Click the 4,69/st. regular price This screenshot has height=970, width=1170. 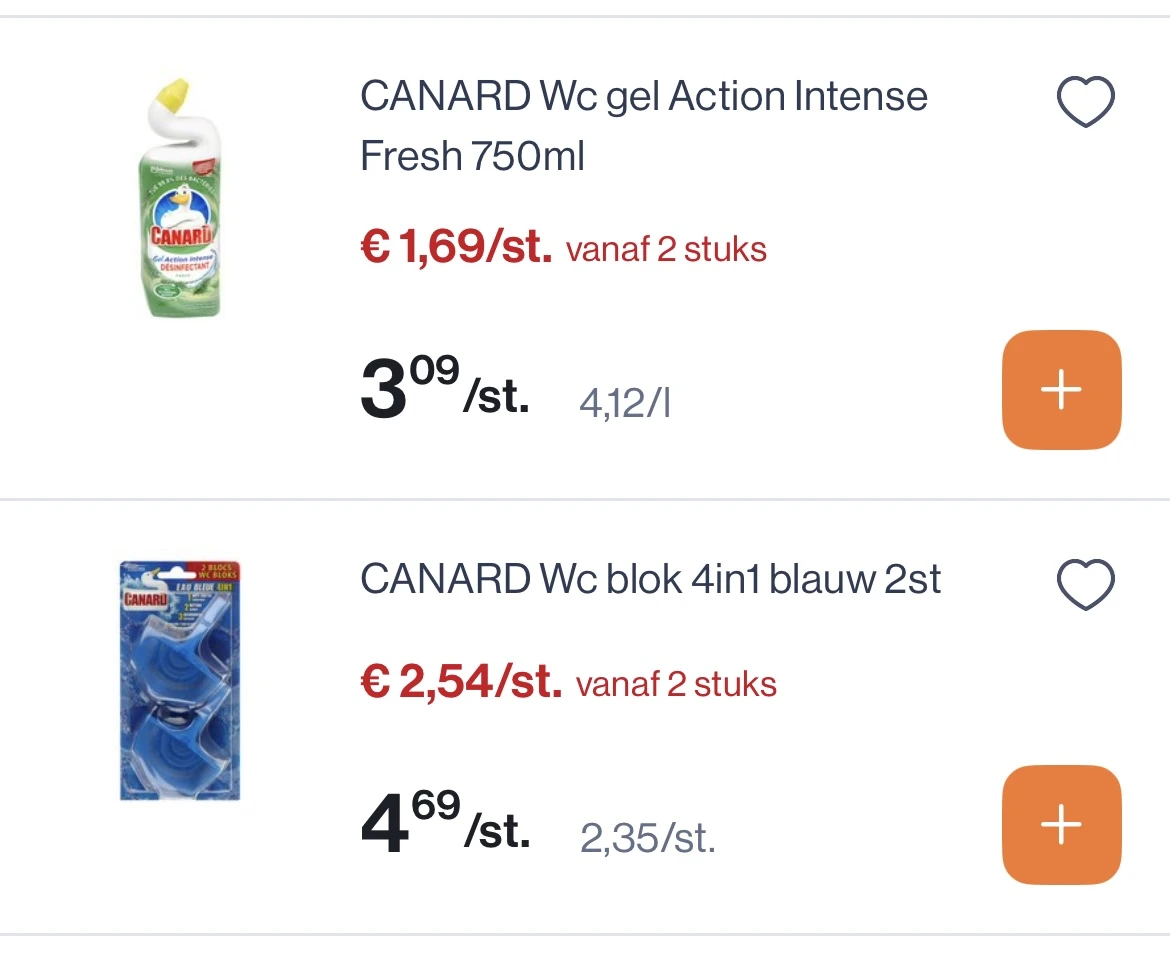444,826
